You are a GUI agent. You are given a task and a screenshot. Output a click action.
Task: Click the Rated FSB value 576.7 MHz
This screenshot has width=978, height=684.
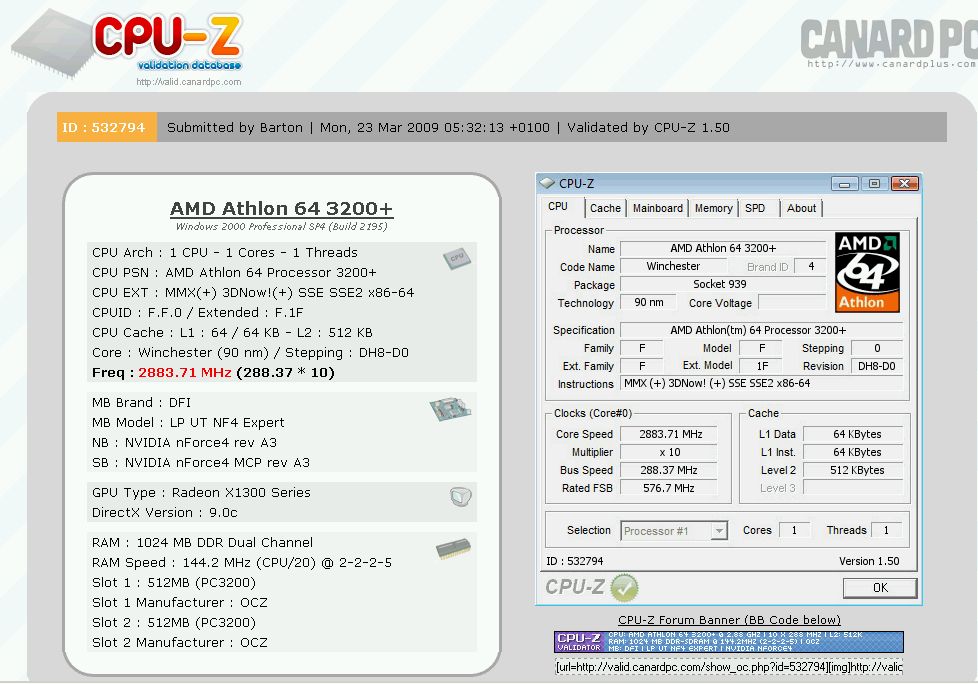(x=671, y=488)
